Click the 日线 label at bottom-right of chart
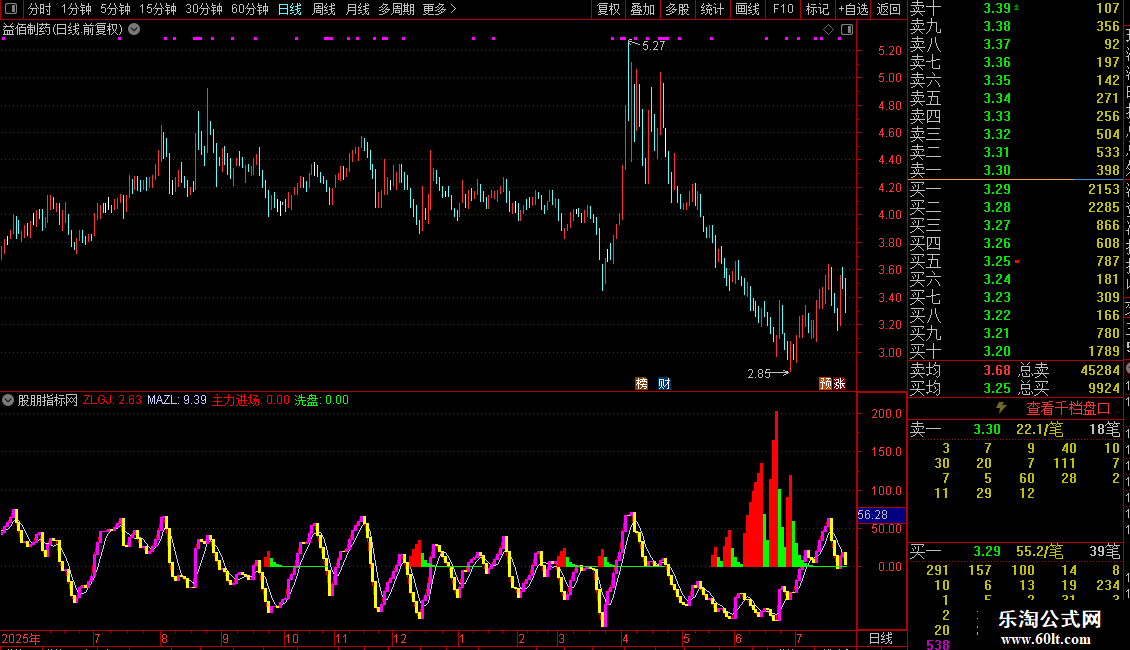 coord(881,638)
